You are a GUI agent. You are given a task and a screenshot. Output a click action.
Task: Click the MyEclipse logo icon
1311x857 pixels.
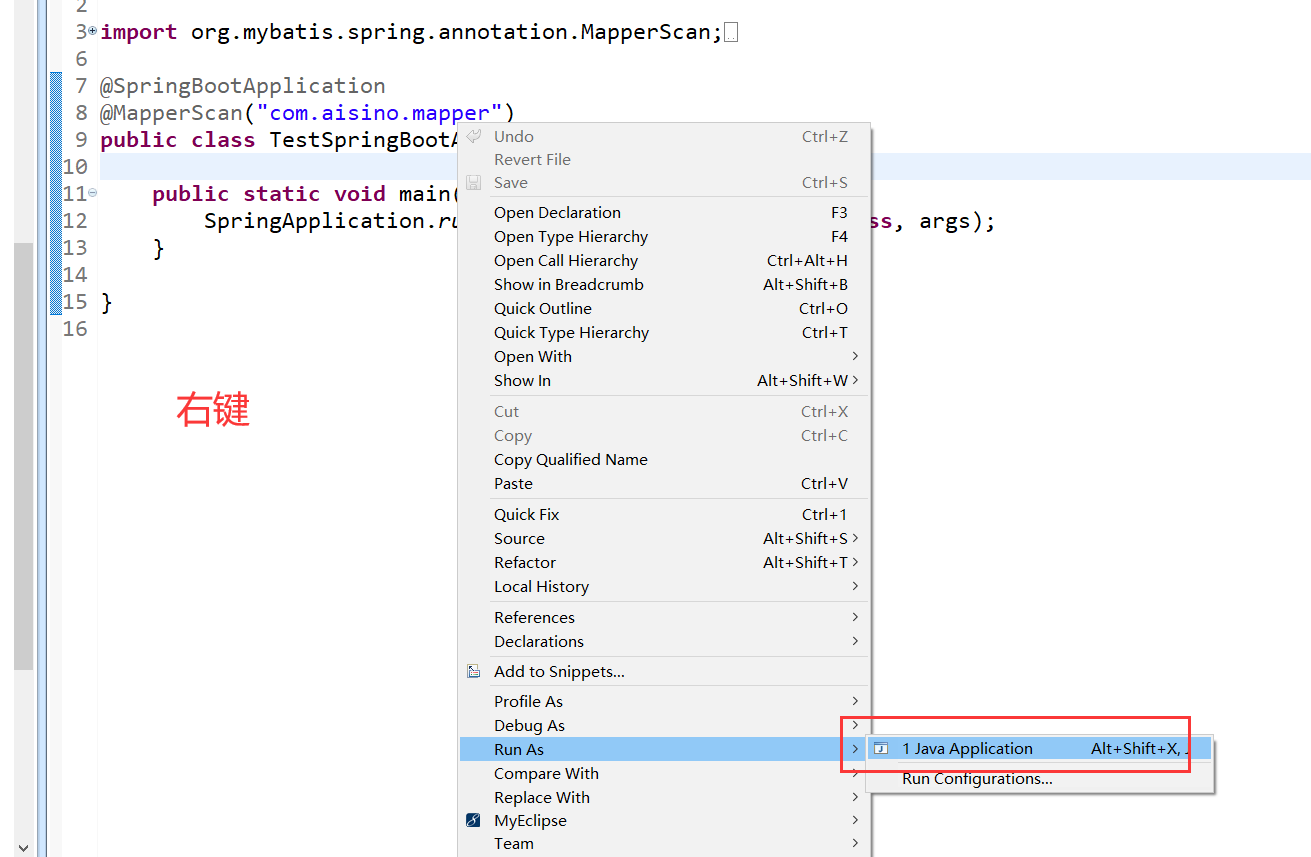coord(474,820)
